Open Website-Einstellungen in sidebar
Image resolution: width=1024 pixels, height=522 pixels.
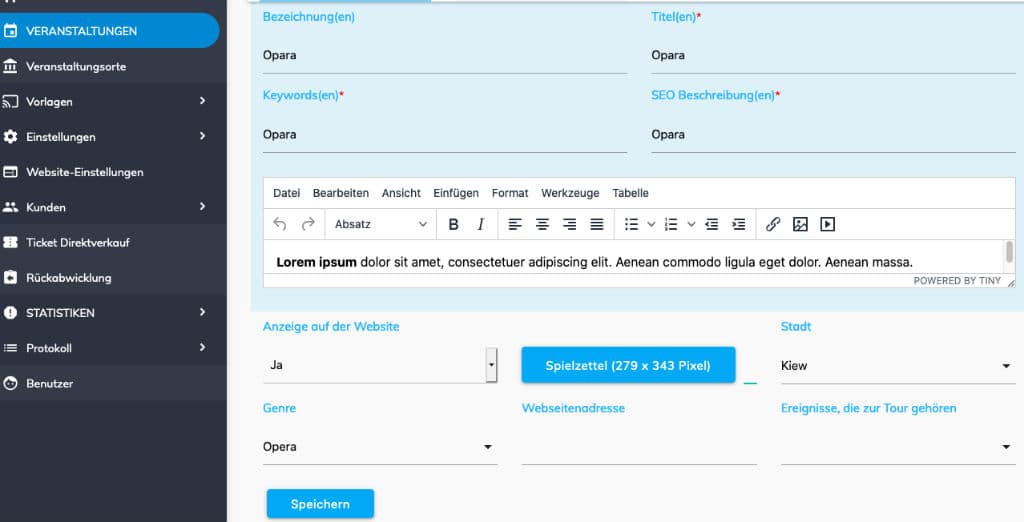pos(113,172)
